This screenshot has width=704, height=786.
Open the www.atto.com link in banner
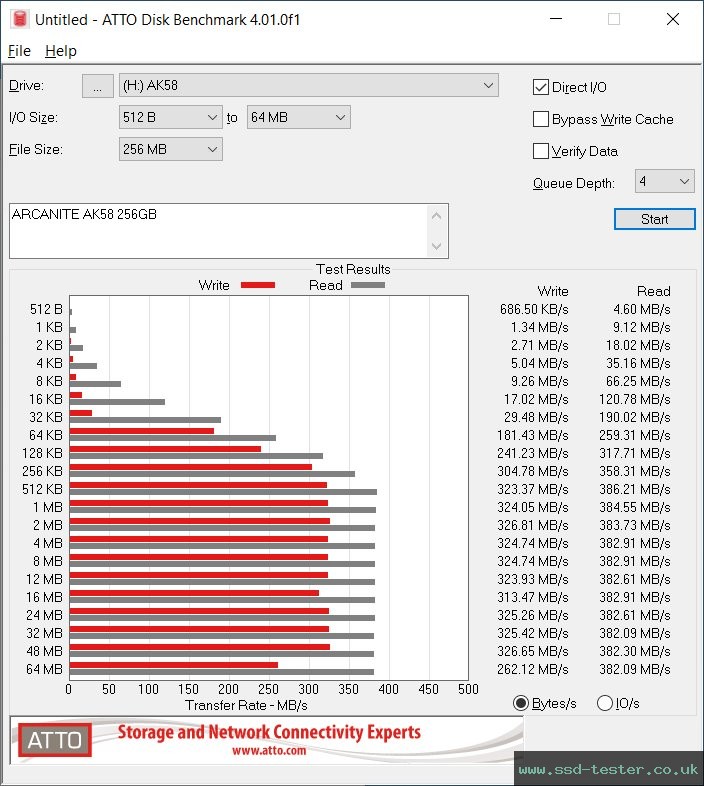click(269, 750)
